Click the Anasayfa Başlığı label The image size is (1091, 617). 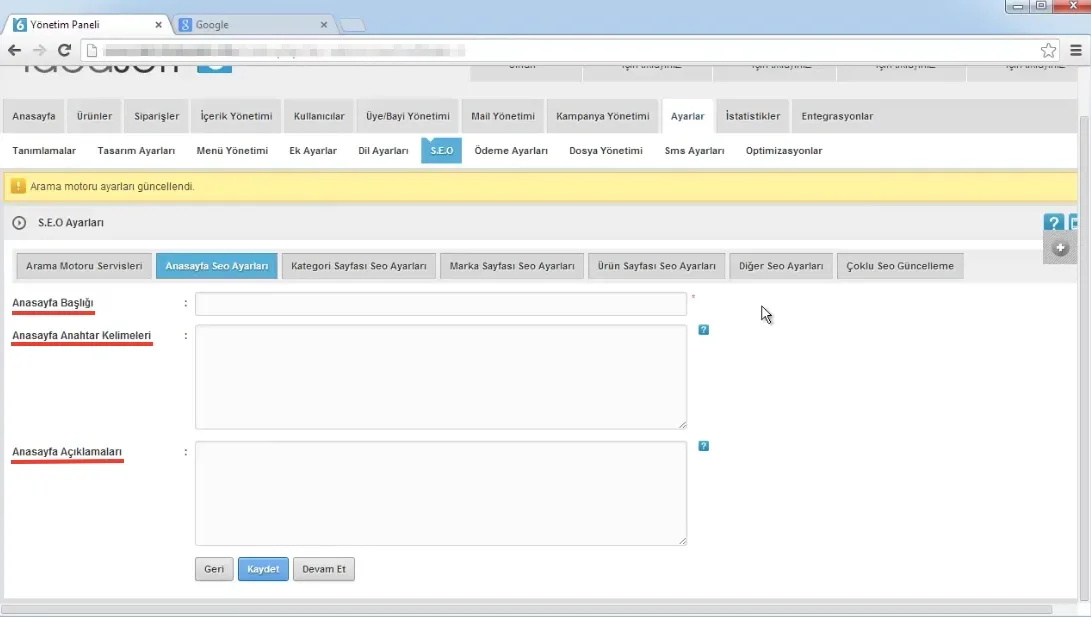tap(53, 303)
